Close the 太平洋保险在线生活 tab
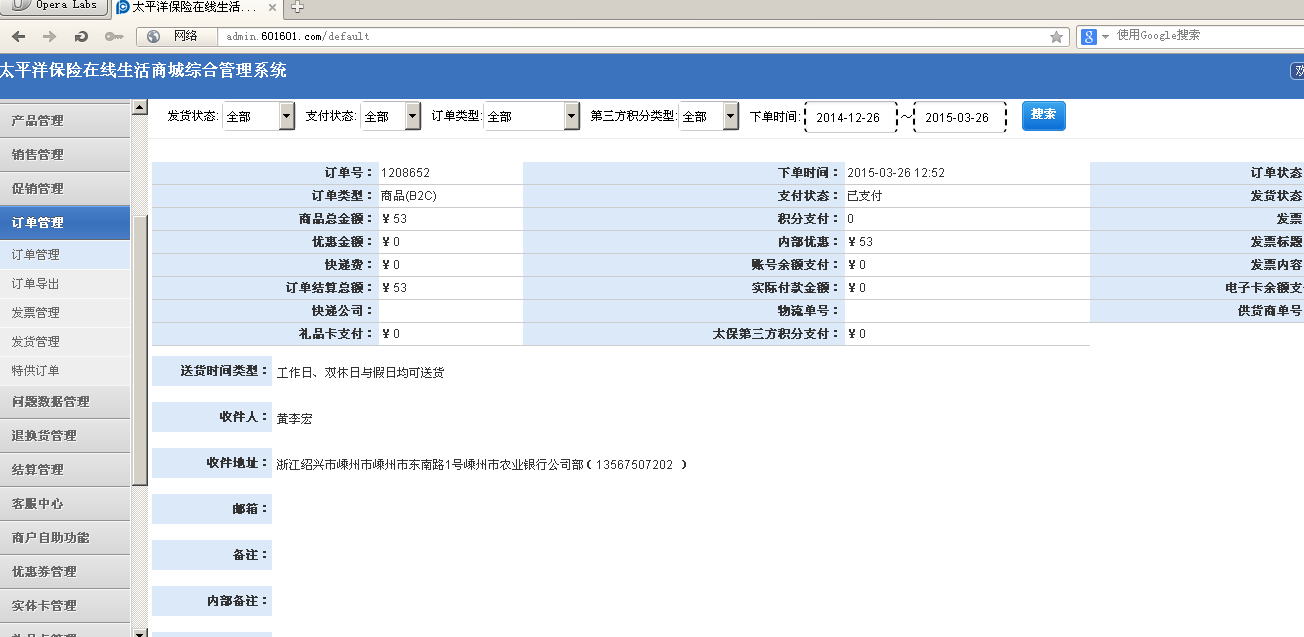 tap(272, 7)
